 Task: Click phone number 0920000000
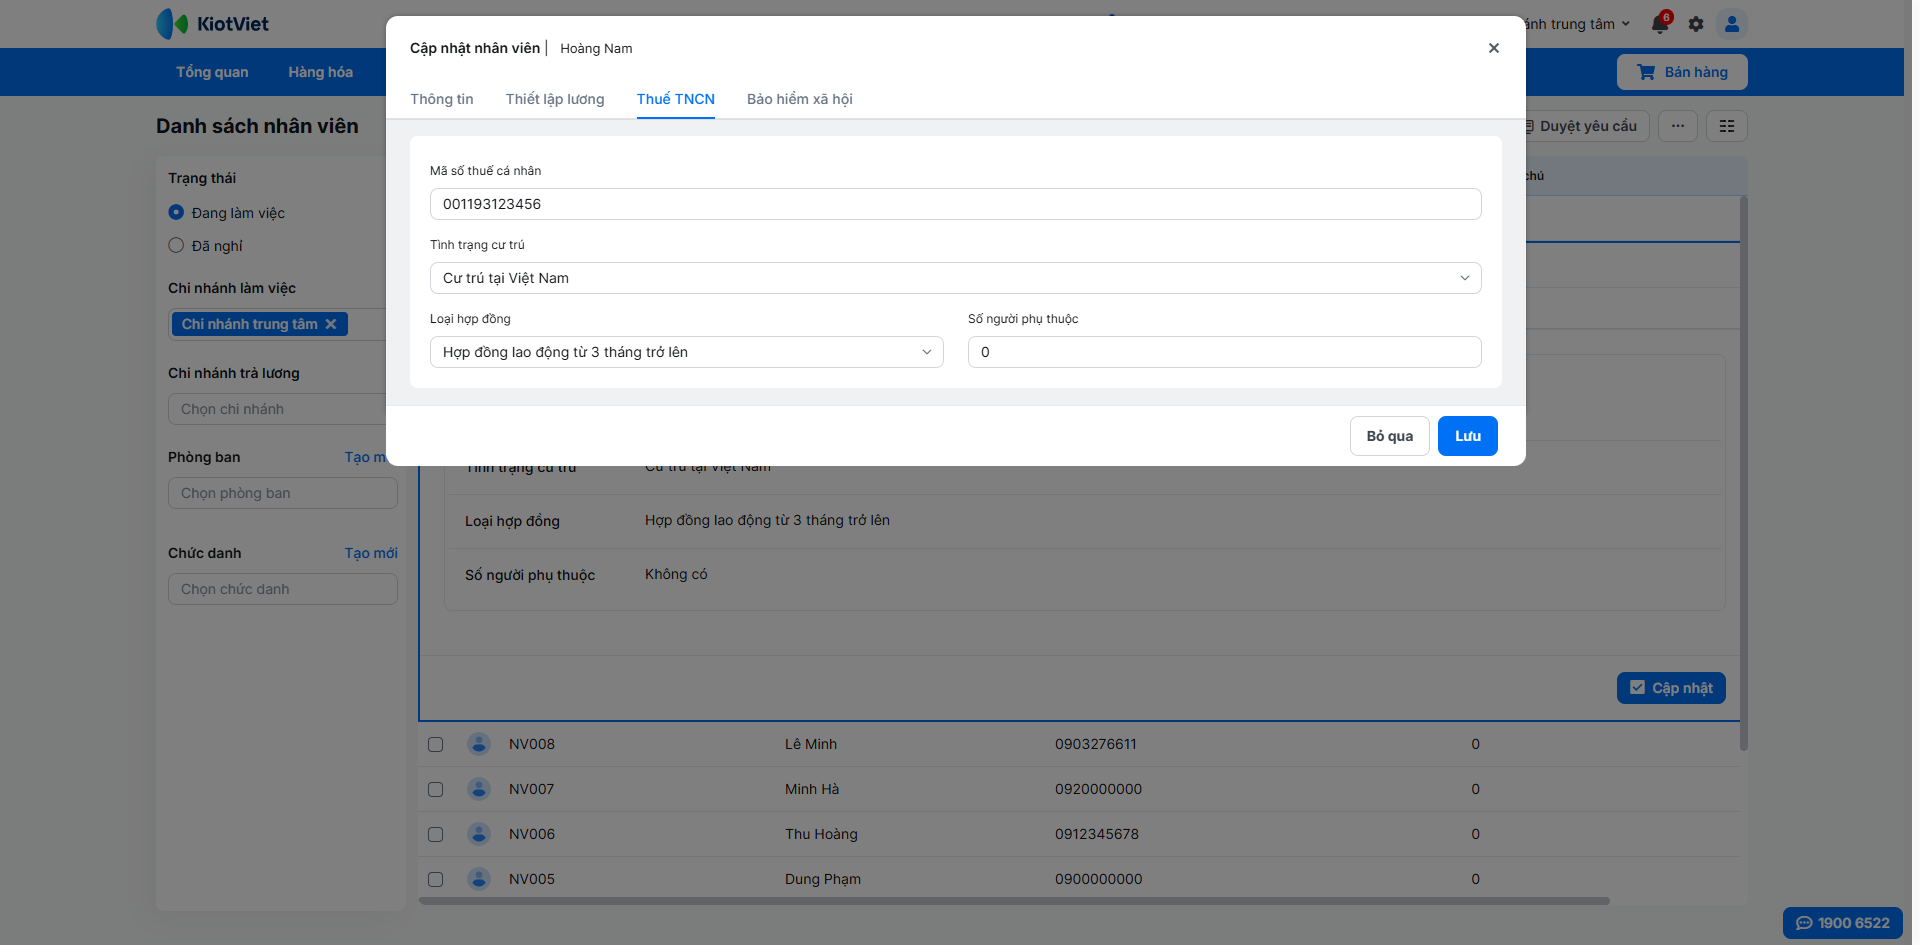[1098, 789]
